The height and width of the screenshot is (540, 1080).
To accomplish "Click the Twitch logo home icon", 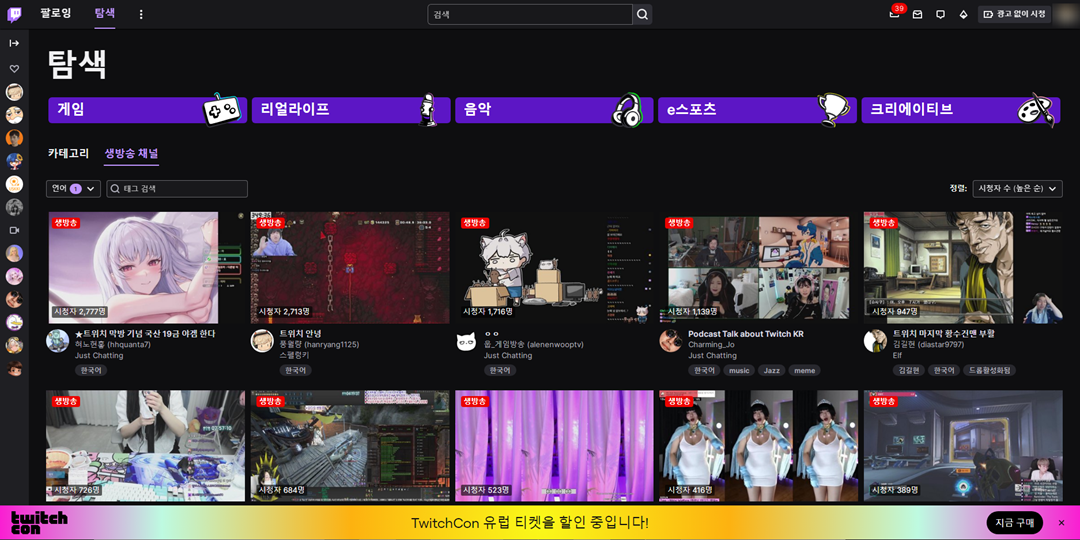I will coord(14,14).
